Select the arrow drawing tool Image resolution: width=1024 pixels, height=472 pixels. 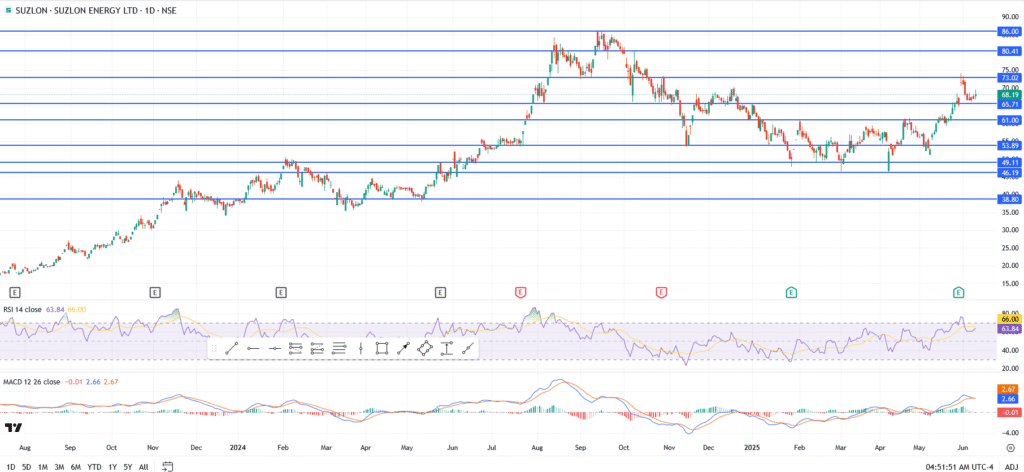[x=403, y=348]
